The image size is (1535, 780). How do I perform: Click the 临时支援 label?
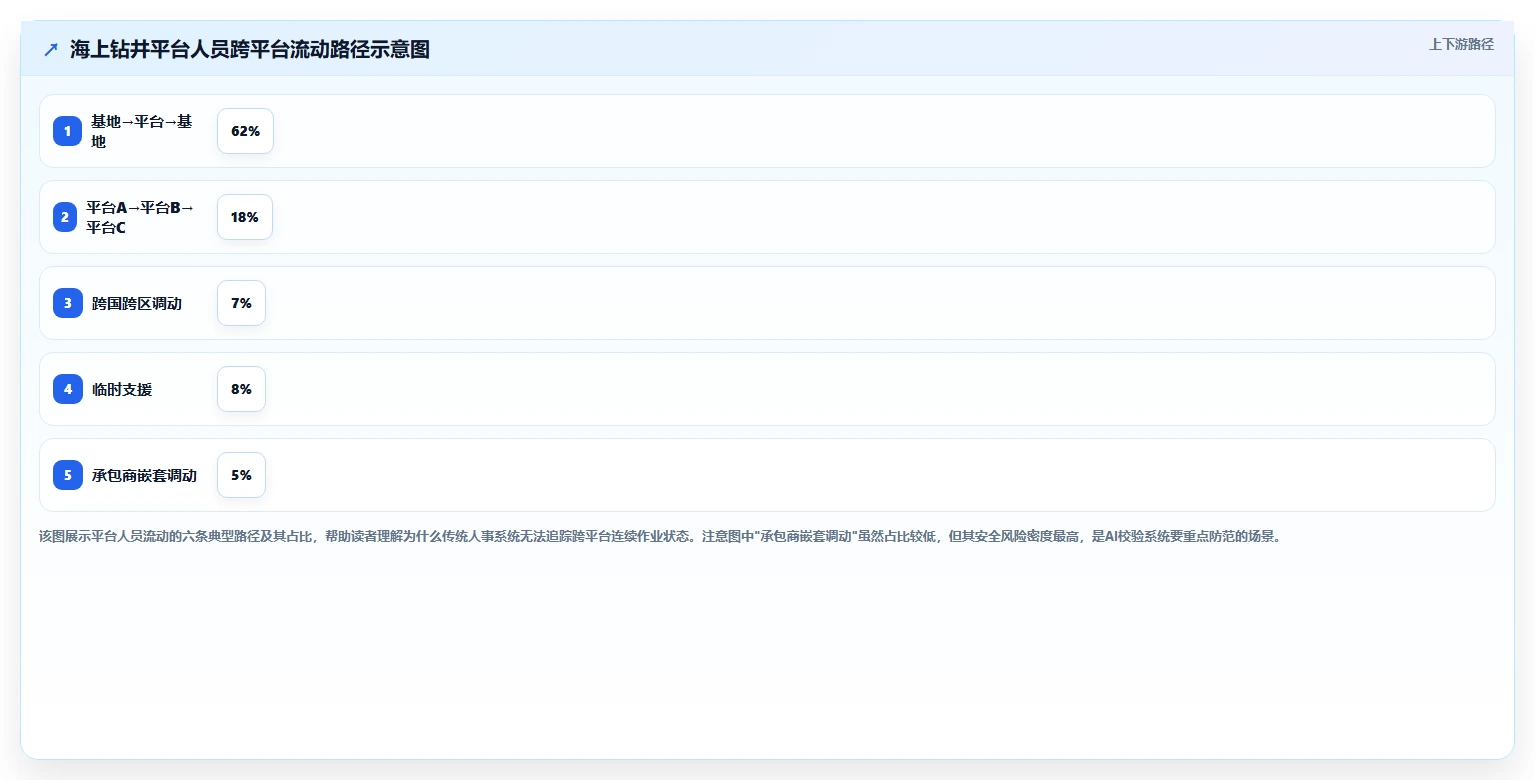tap(122, 389)
